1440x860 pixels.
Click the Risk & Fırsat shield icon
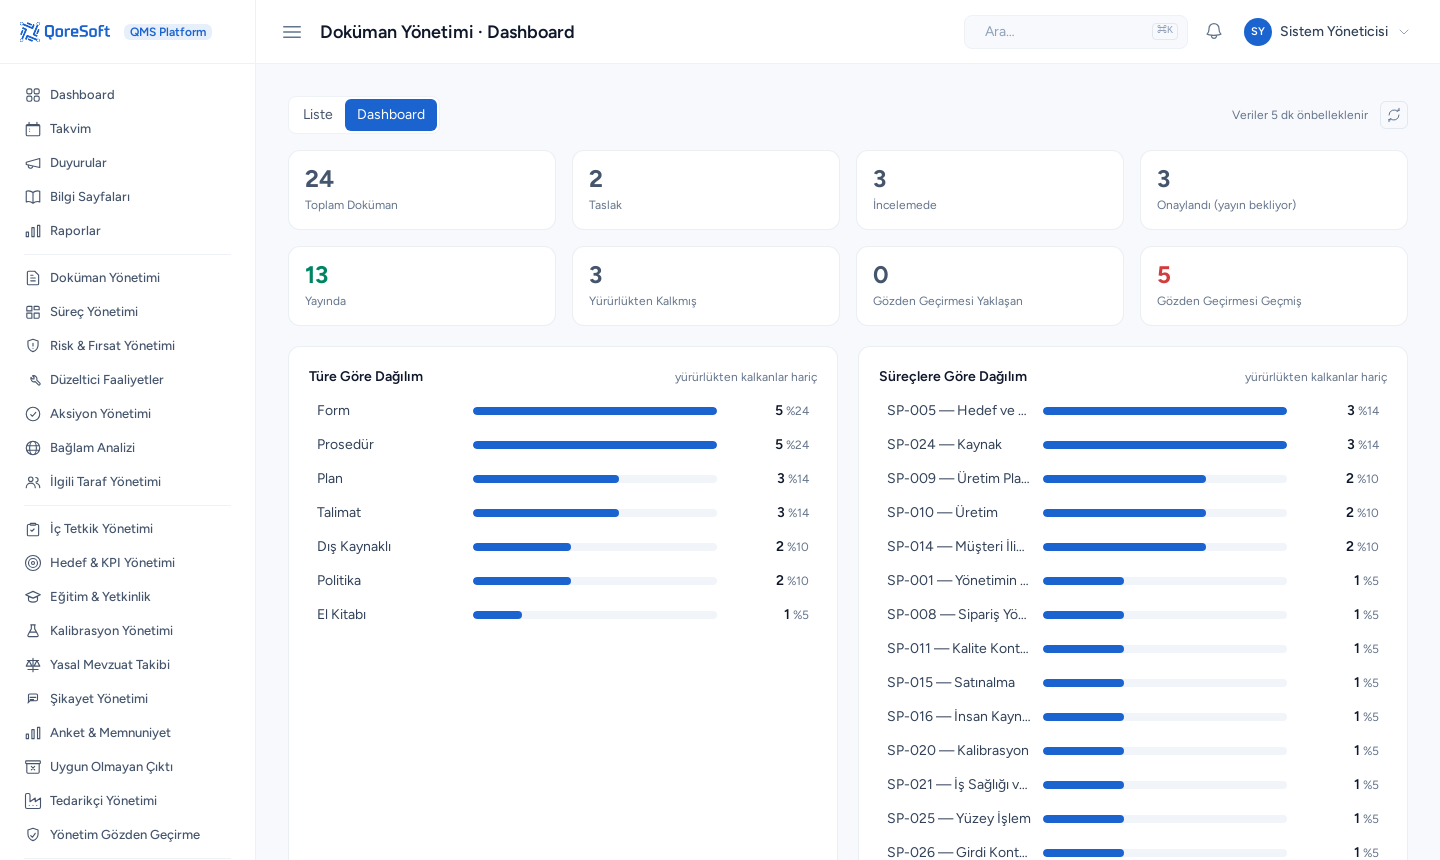point(33,346)
